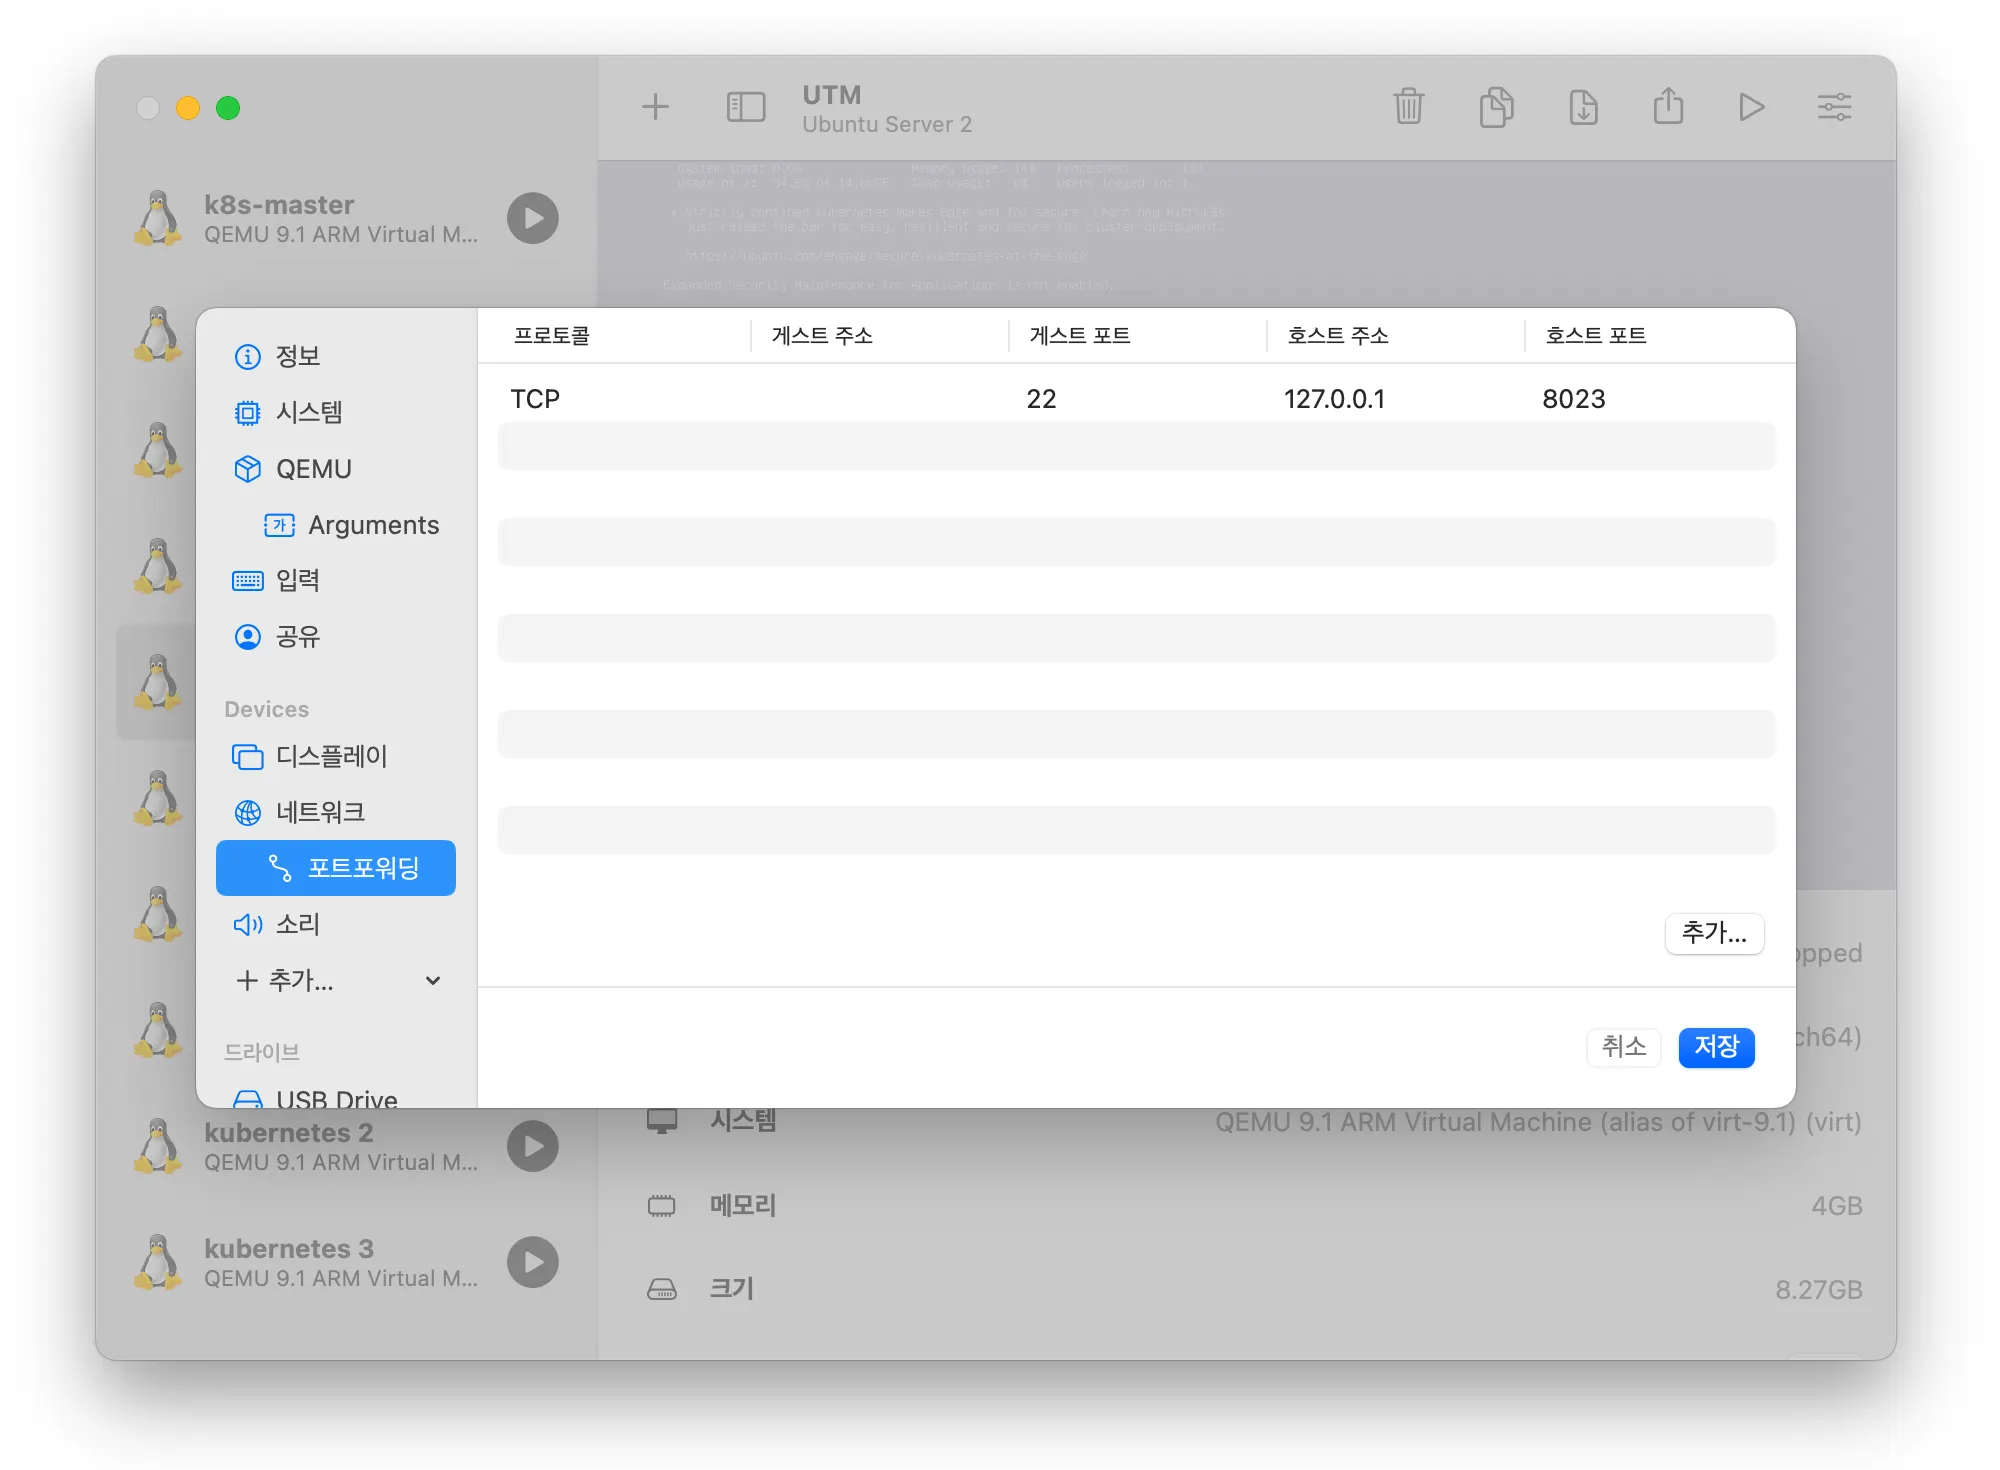Open the 디스플레이 display settings
The height and width of the screenshot is (1470, 2000).
[x=330, y=756]
